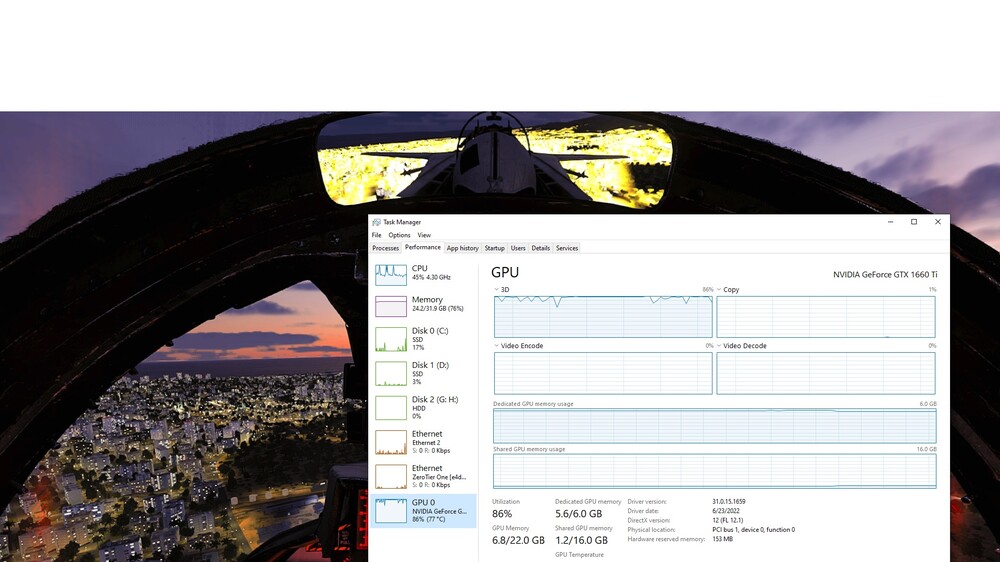Image resolution: width=1000 pixels, height=562 pixels.
Task: Go to the Users tab
Action: click(518, 248)
